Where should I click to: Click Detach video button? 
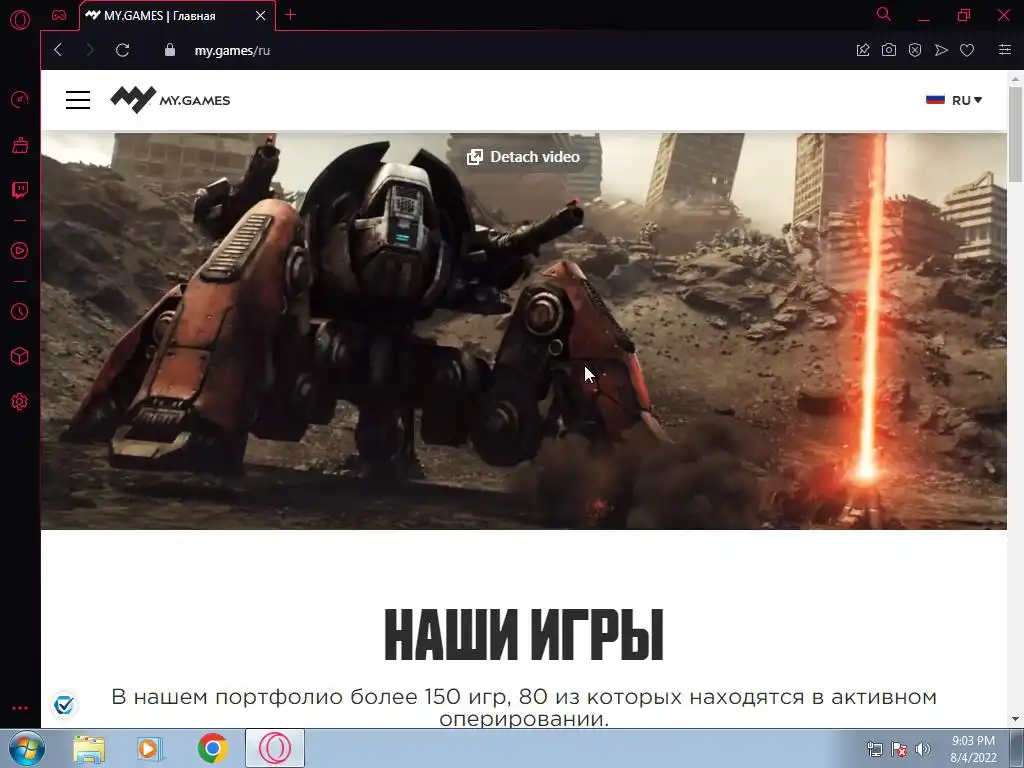[523, 157]
